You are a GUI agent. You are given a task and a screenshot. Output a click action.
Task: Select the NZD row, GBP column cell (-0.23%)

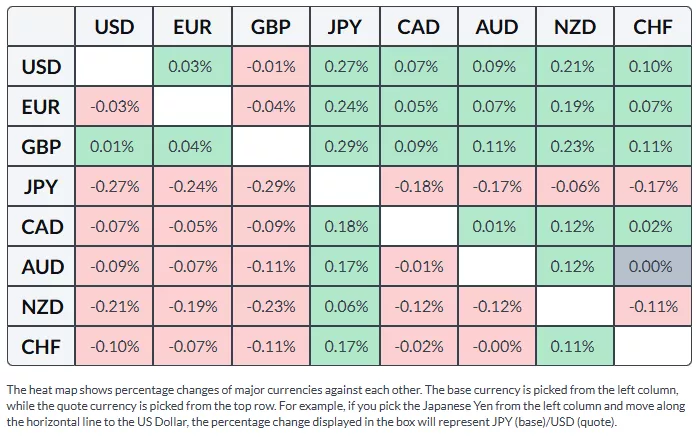coord(268,307)
